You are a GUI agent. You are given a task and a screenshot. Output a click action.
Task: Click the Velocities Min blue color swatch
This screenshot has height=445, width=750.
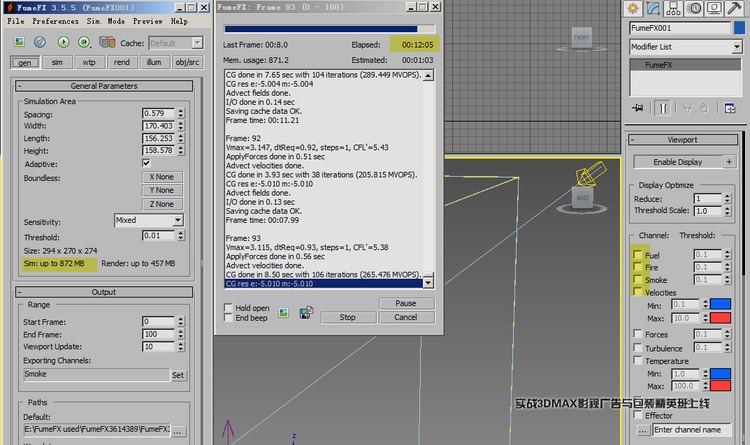(720, 304)
